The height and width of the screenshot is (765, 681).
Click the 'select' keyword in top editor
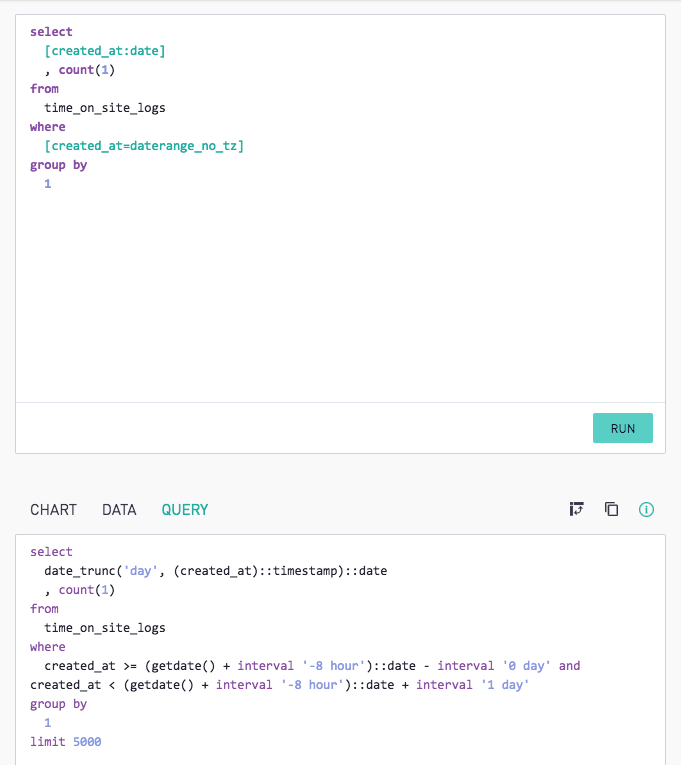[51, 32]
